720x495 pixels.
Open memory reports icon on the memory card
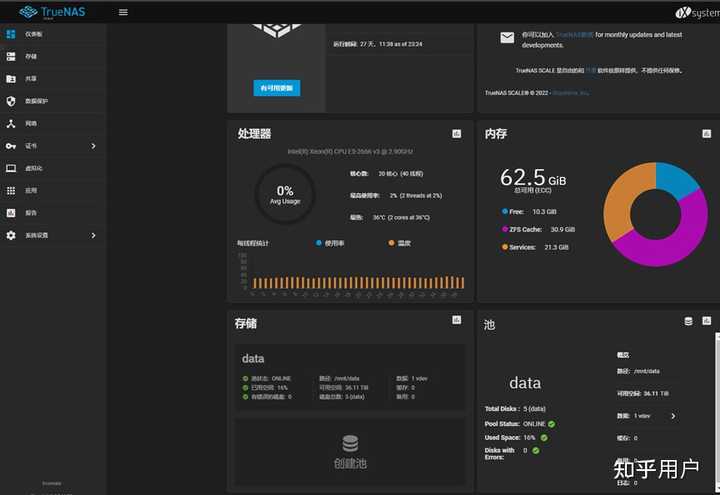tap(707, 134)
